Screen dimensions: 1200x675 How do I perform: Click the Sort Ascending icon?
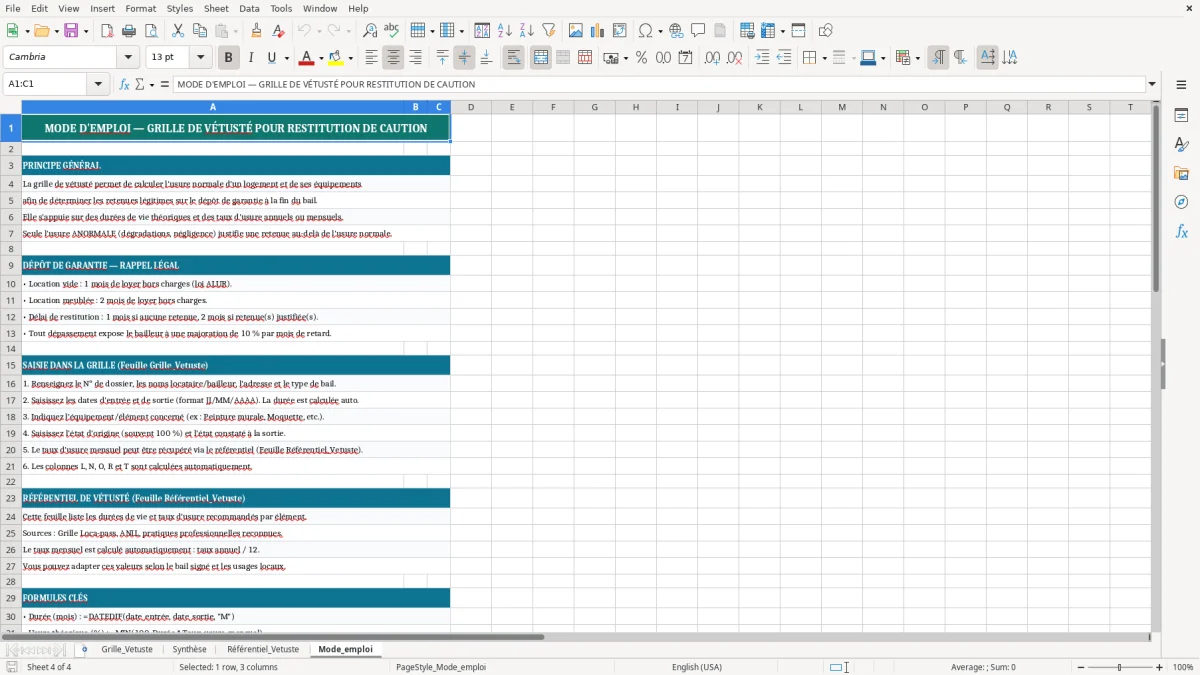tap(505, 31)
